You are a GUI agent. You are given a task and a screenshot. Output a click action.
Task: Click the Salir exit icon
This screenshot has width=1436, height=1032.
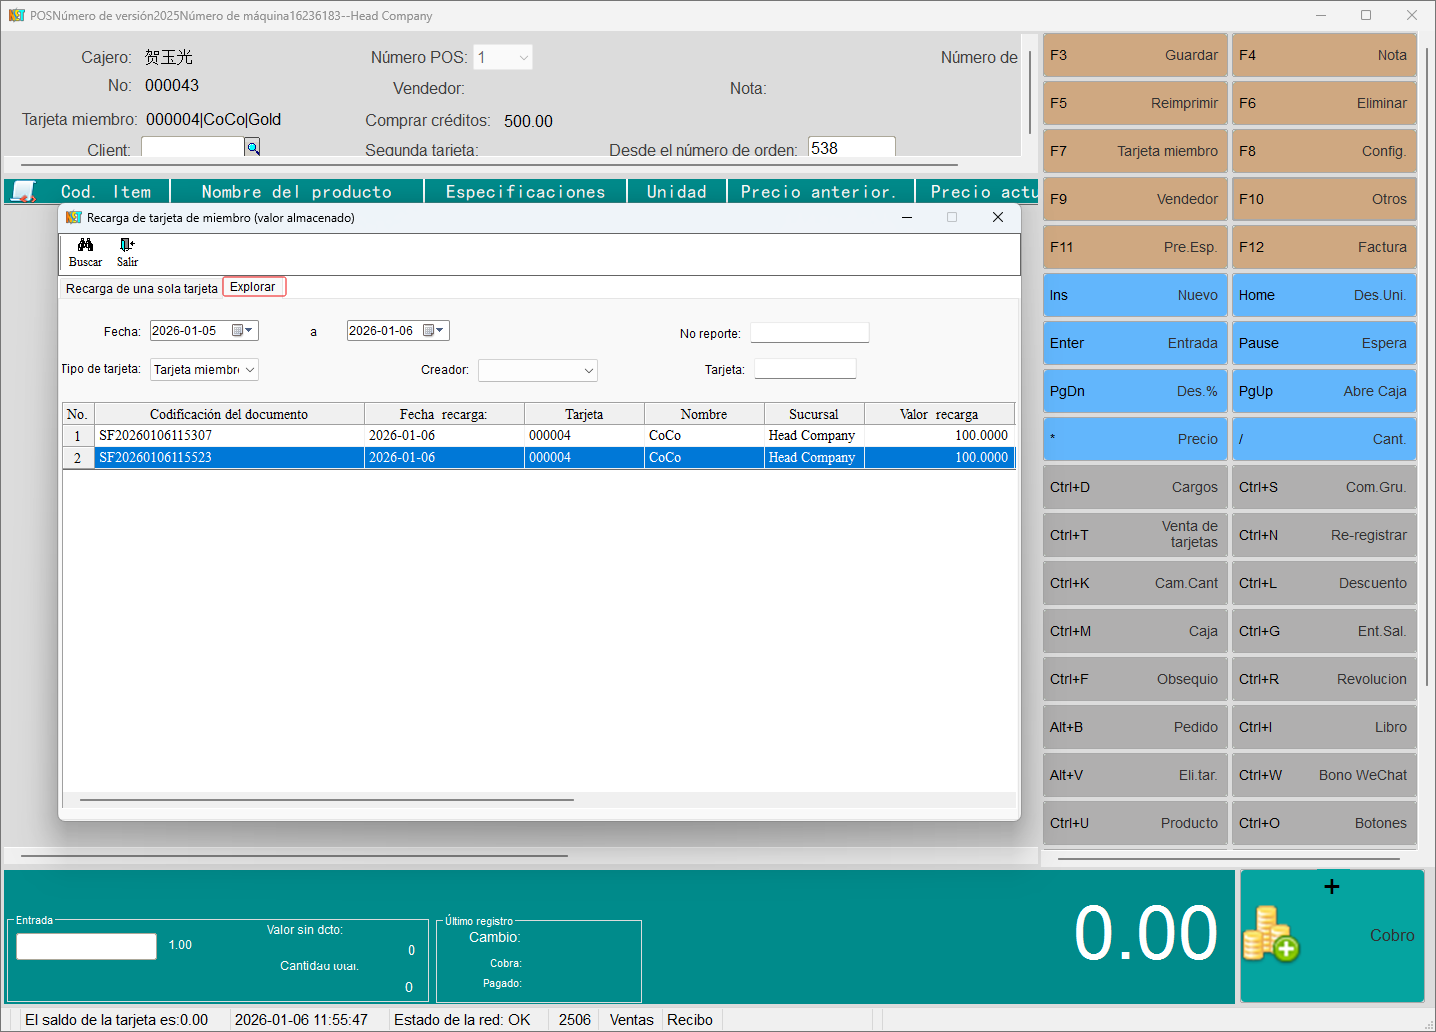tap(127, 245)
